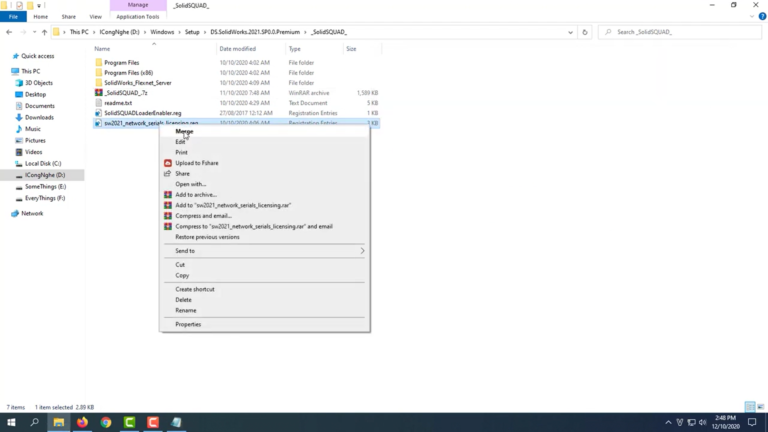Click the Upload to Fshare icon
This screenshot has width=768, height=432.
point(168,163)
